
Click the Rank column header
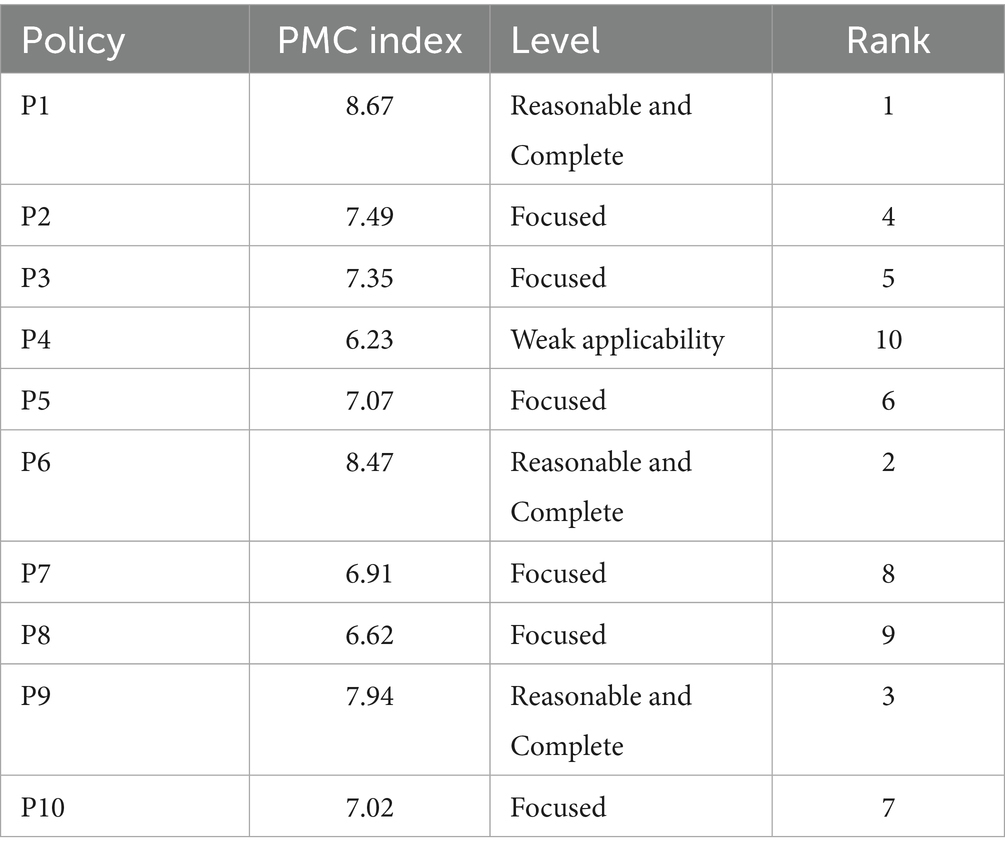[x=888, y=40]
